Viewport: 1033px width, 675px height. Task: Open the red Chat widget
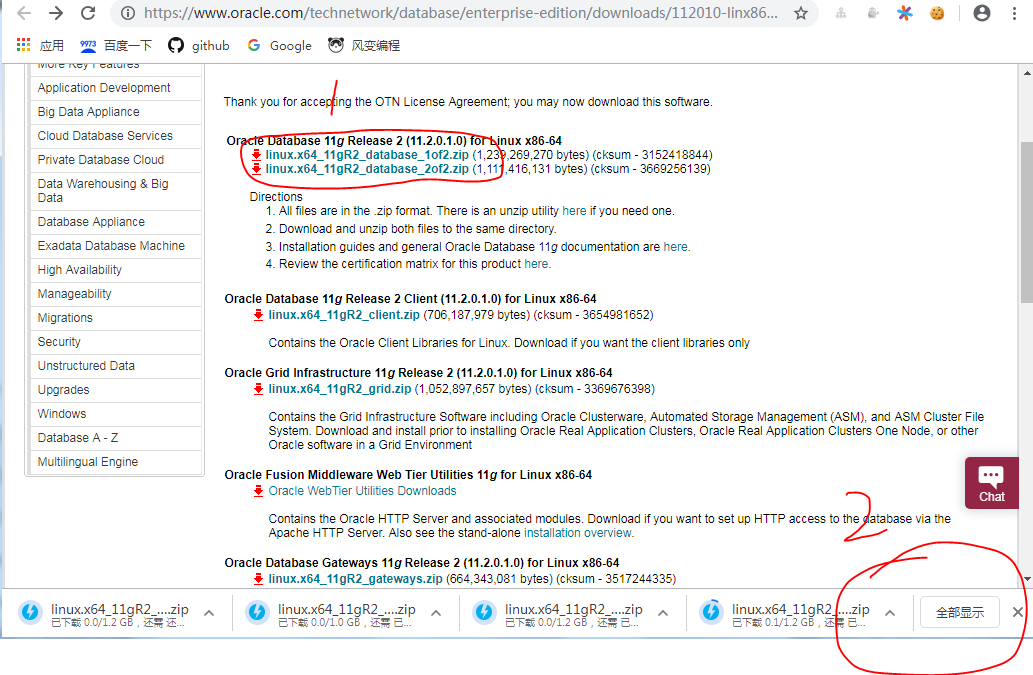991,483
